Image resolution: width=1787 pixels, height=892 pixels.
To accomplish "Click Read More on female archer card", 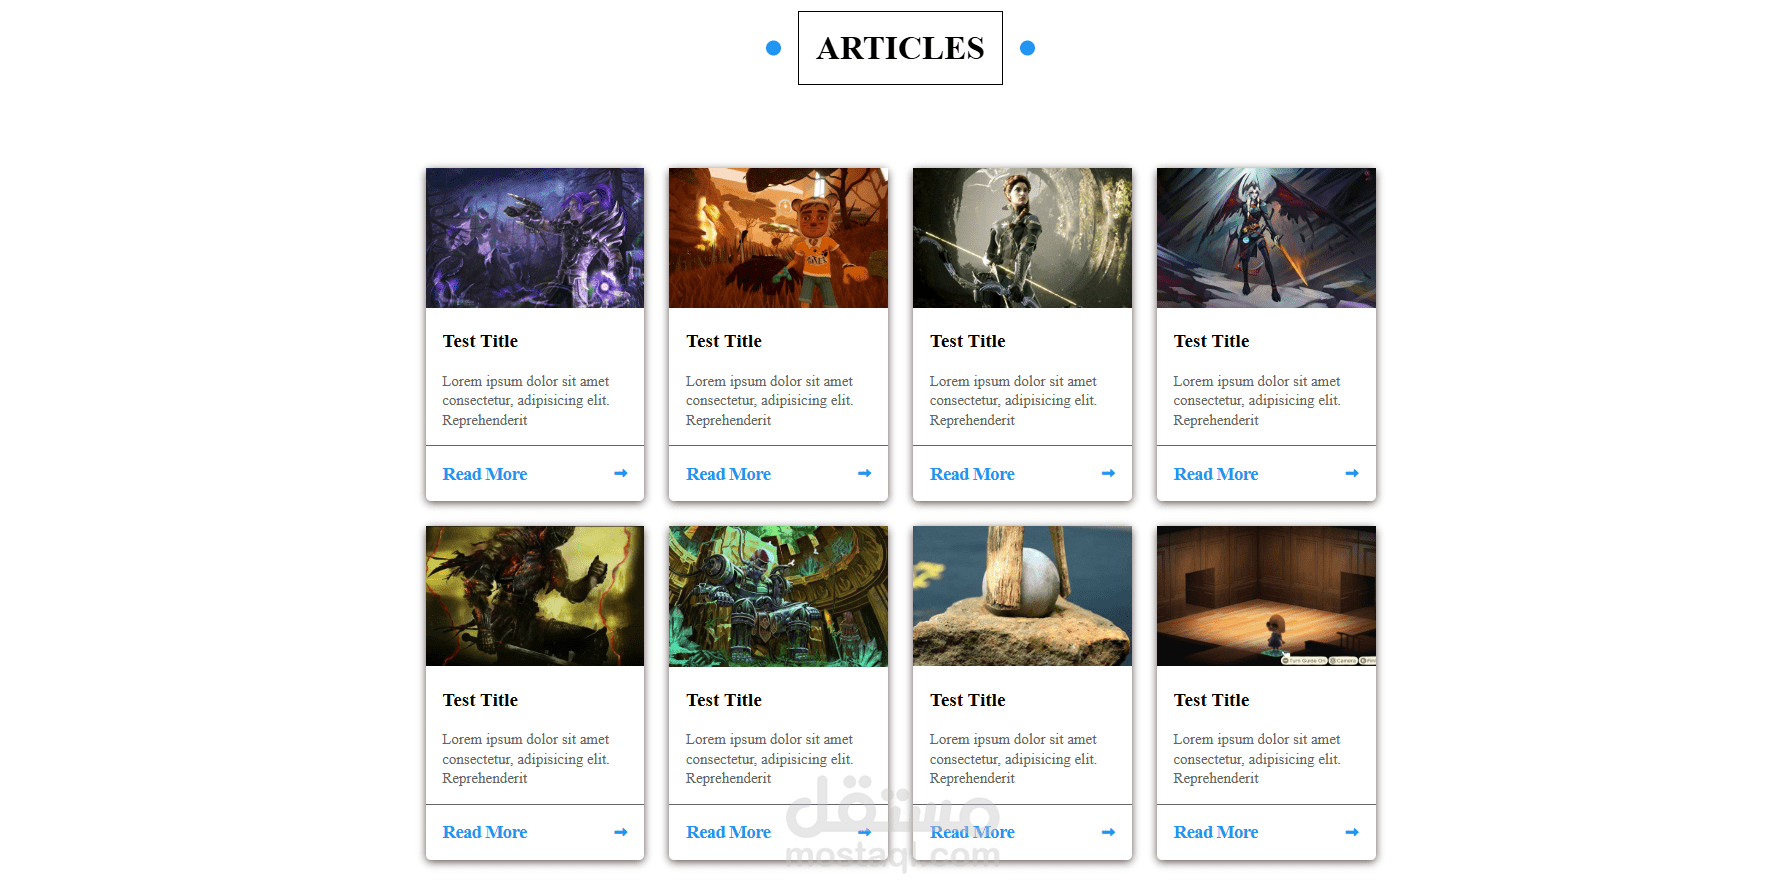I will point(972,474).
